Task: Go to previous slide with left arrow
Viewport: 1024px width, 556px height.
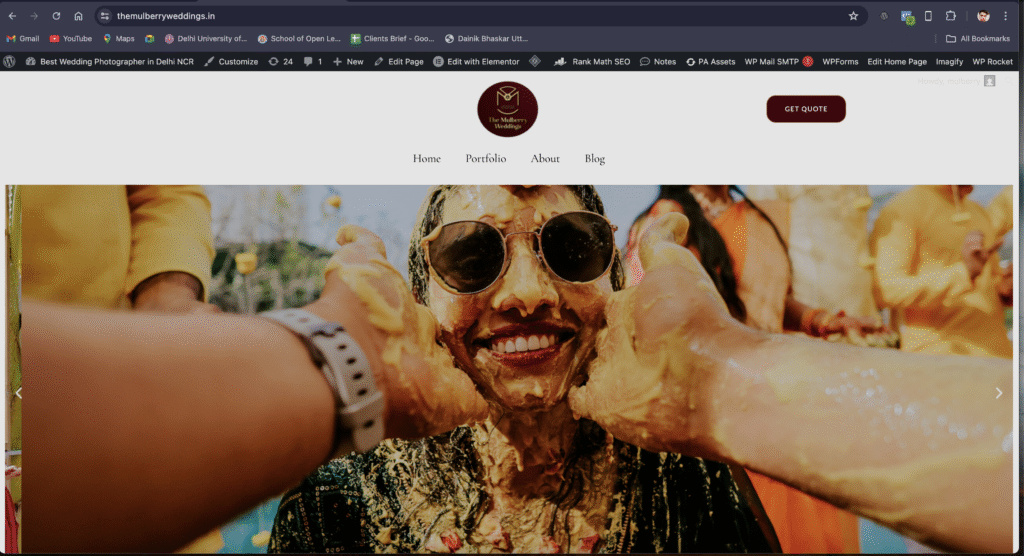Action: (x=18, y=393)
